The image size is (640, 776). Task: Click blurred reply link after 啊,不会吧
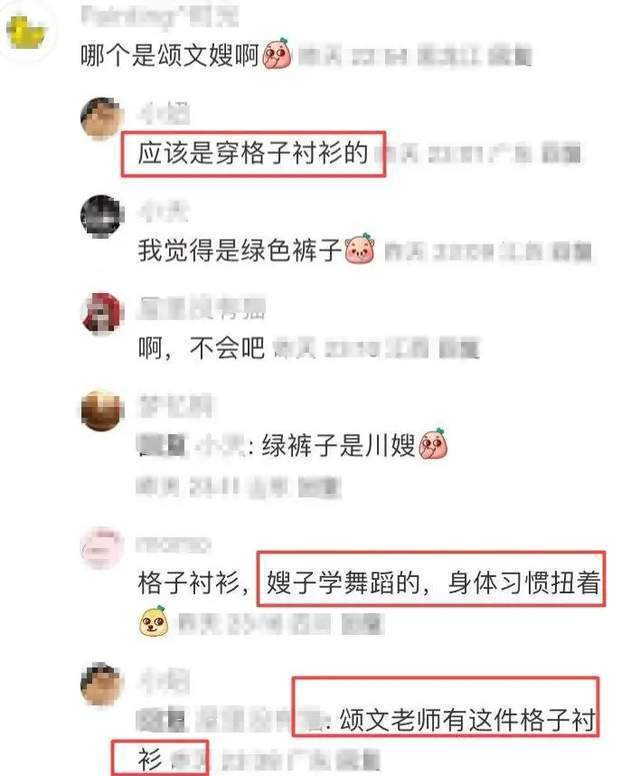click(459, 349)
